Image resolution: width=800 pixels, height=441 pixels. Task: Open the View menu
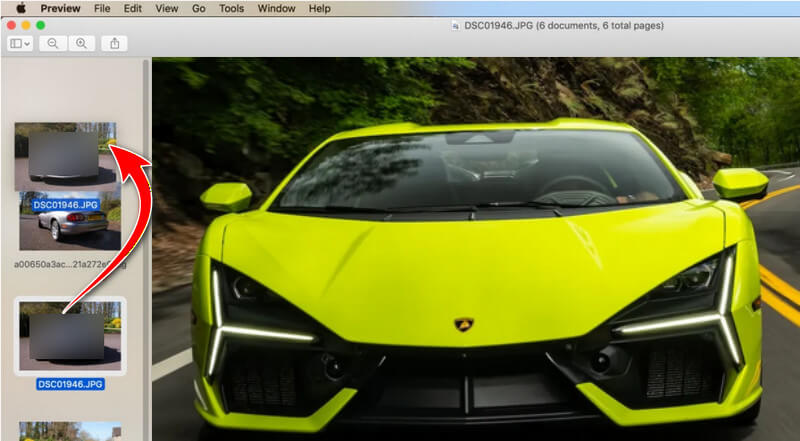(x=167, y=8)
